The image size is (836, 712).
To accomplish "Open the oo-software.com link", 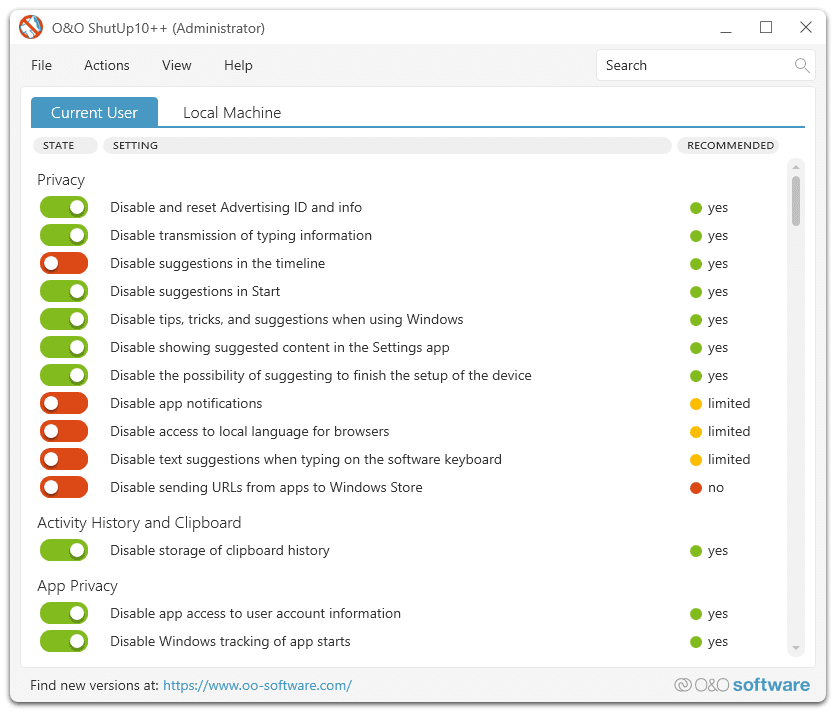I will click(257, 686).
